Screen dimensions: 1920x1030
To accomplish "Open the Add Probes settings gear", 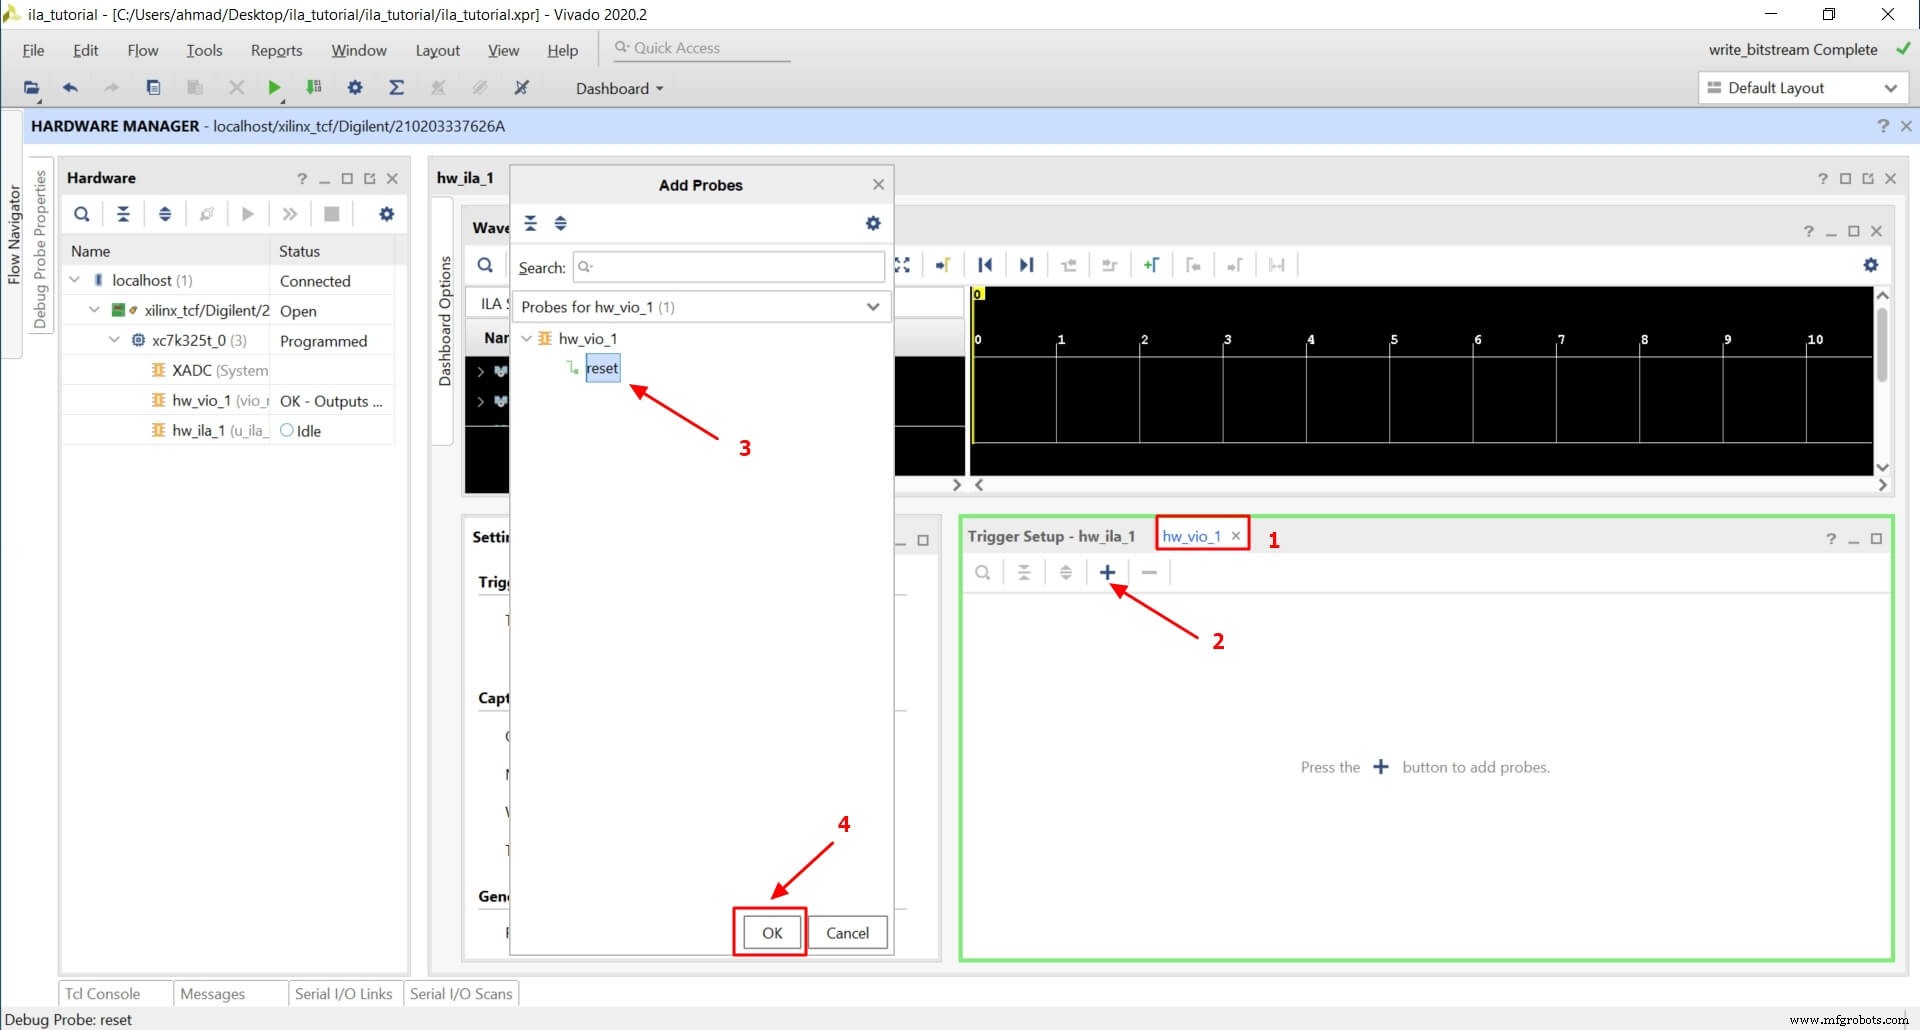I will [872, 223].
